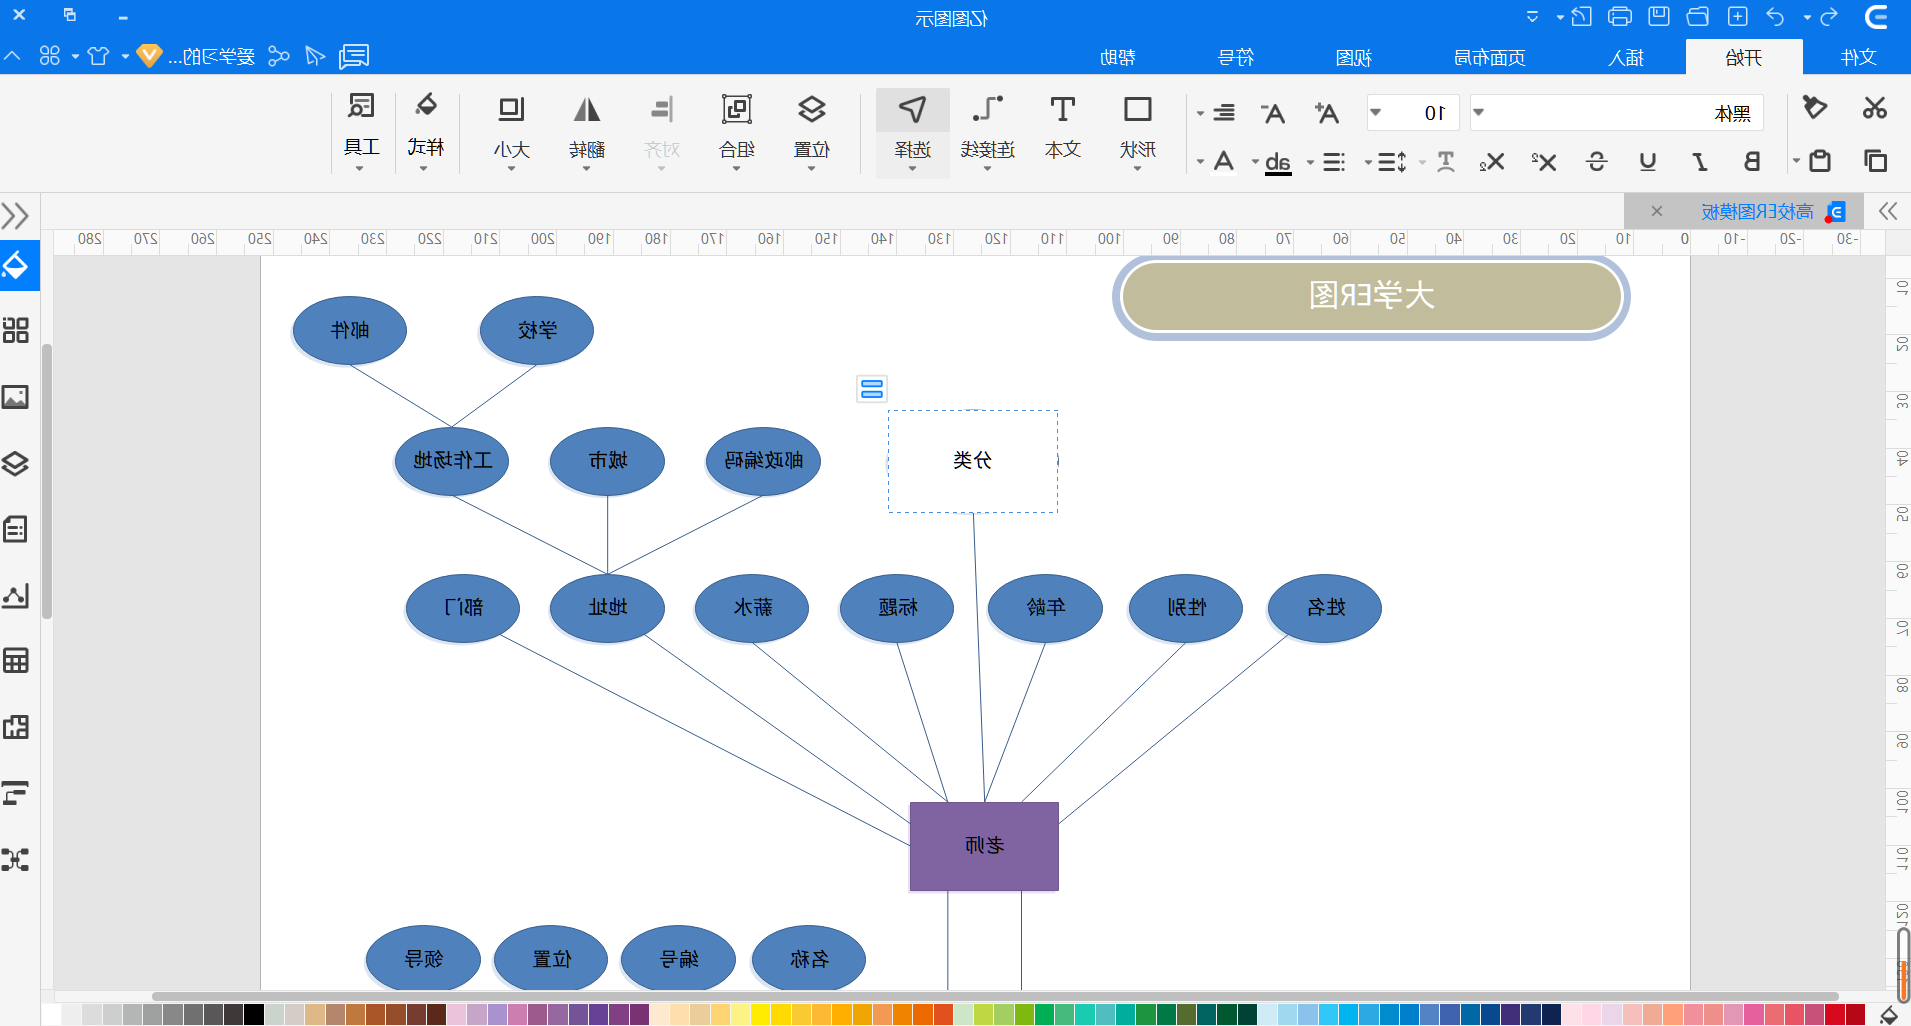Pick the red swatch at palette end
Screen dimensions: 1911x1026
[x=1855, y=1014]
